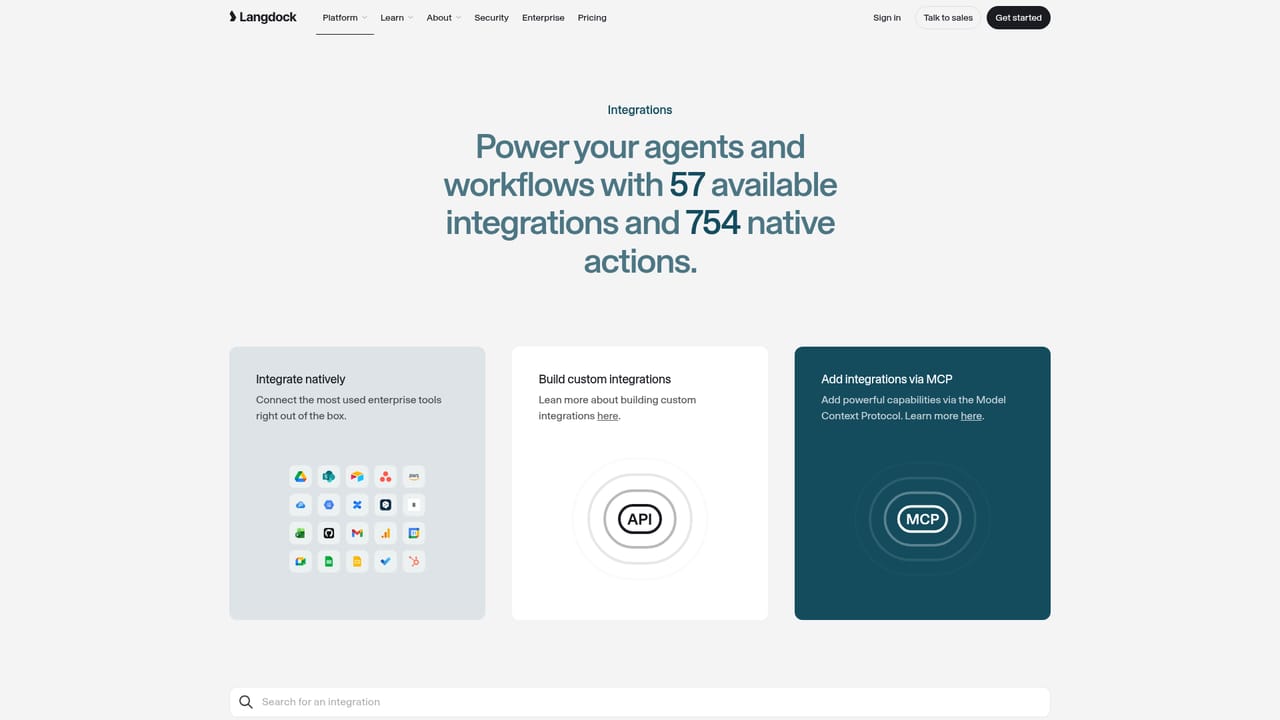Choose the Google Calendar integration icon
The height and width of the screenshot is (720, 1280).
click(x=414, y=533)
